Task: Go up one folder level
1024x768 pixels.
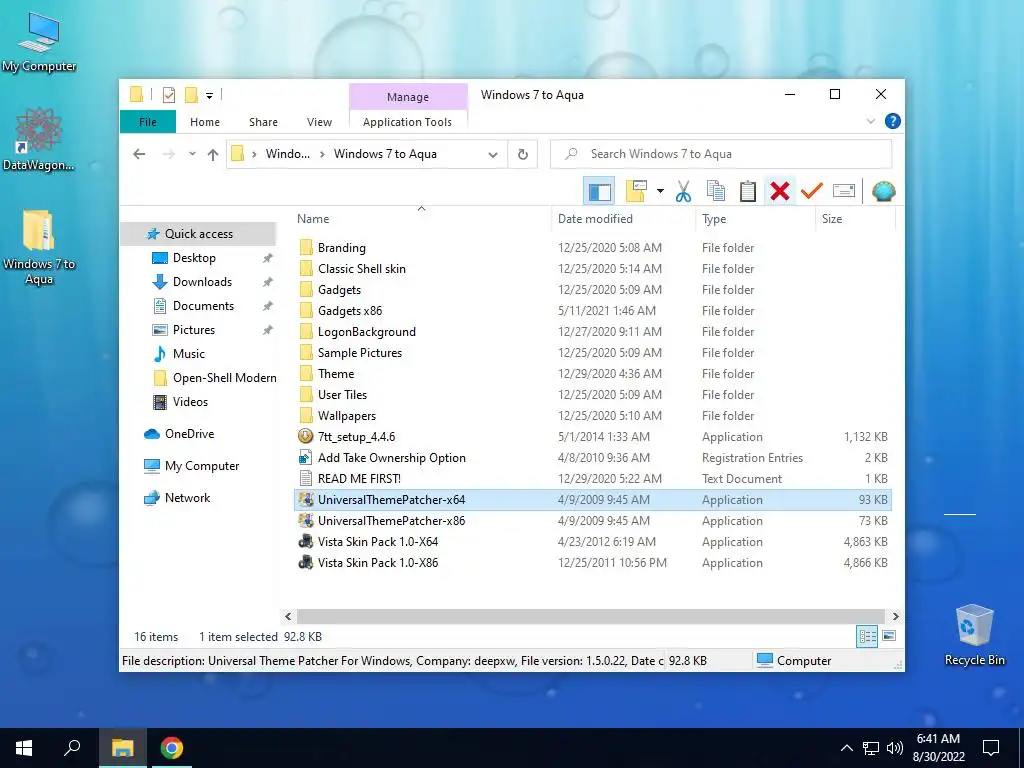Action: 212,154
